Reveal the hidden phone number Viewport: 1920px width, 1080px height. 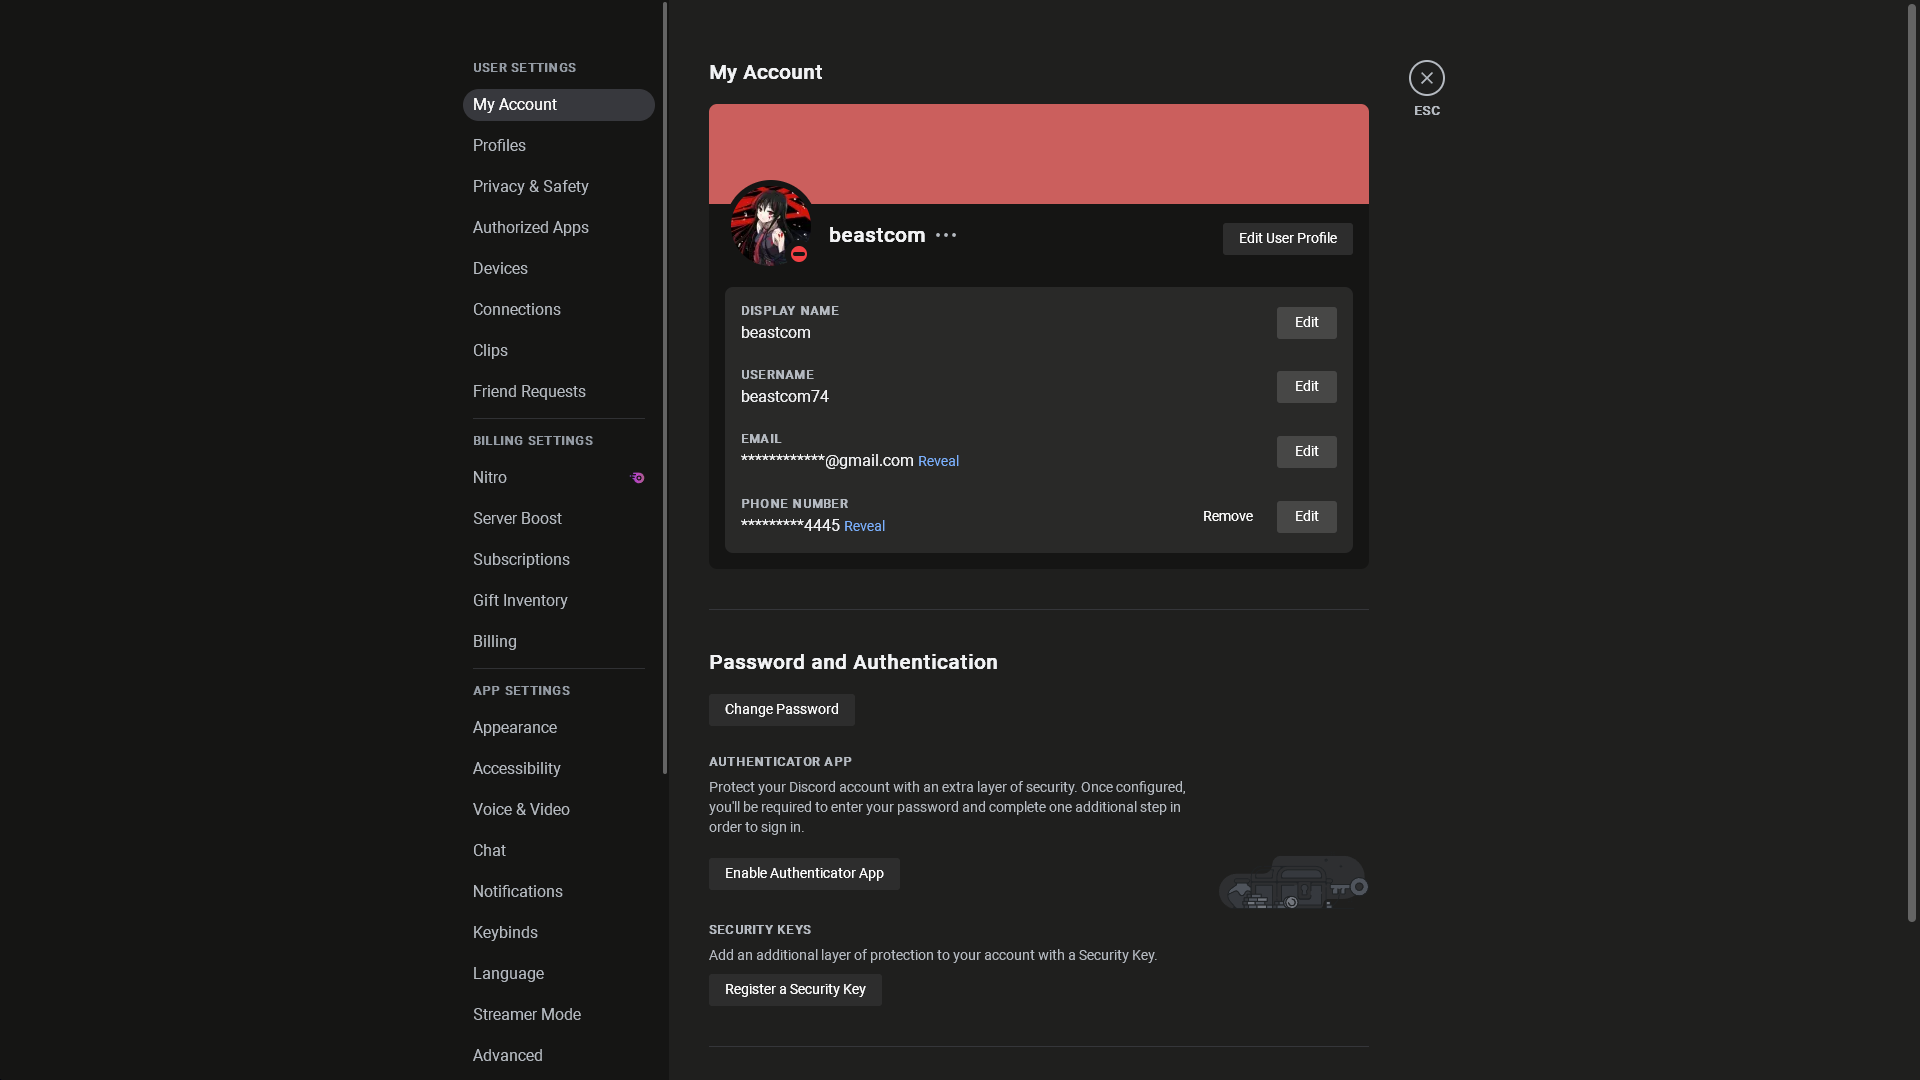pyautogui.click(x=864, y=526)
